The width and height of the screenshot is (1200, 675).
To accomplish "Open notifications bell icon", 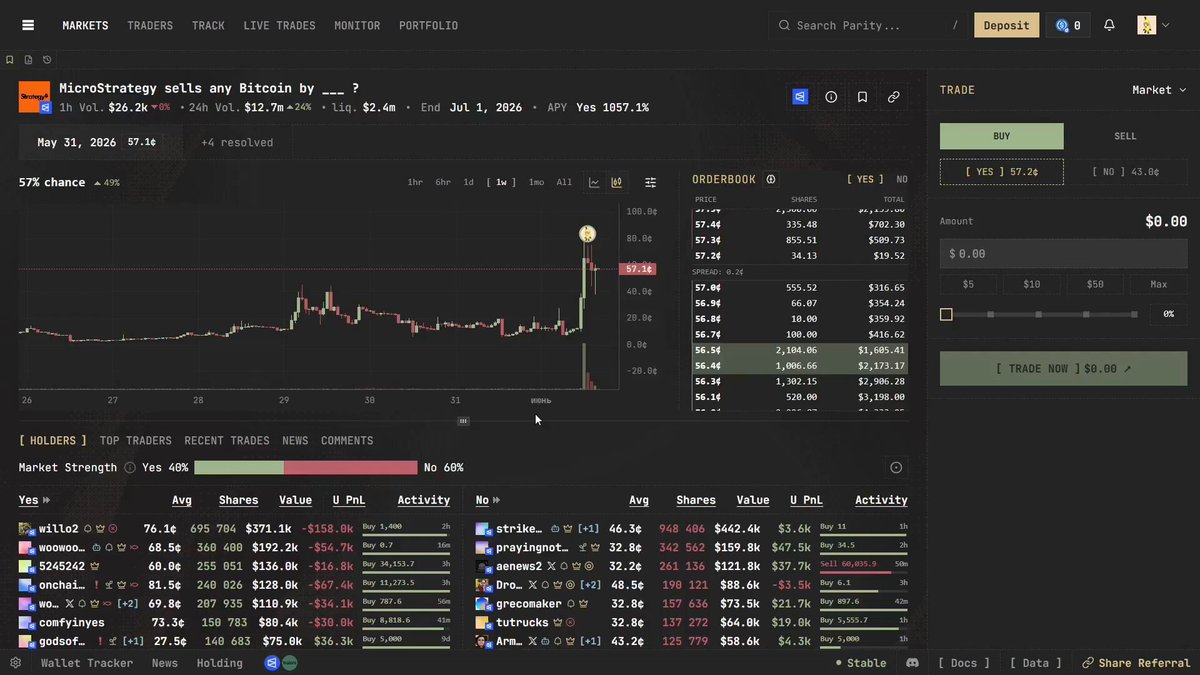I will (x=1109, y=25).
